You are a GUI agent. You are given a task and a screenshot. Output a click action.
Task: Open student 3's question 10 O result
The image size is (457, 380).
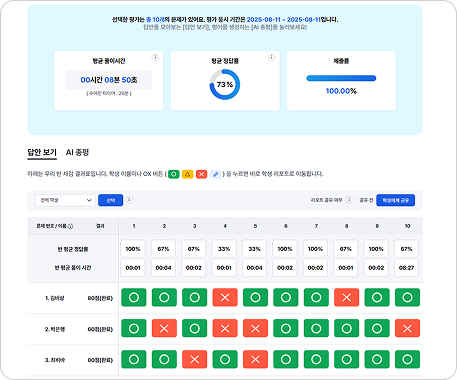(407, 359)
